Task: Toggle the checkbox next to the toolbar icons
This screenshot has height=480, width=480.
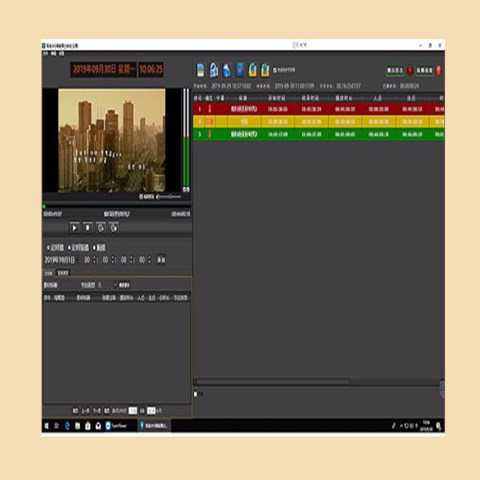Action: pos(275,70)
